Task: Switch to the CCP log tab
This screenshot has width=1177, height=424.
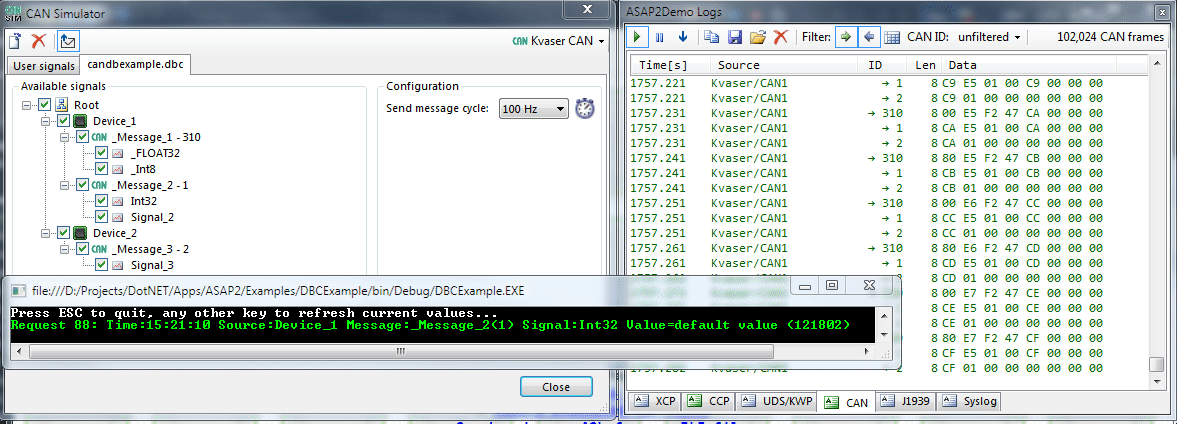Action: [x=709, y=401]
